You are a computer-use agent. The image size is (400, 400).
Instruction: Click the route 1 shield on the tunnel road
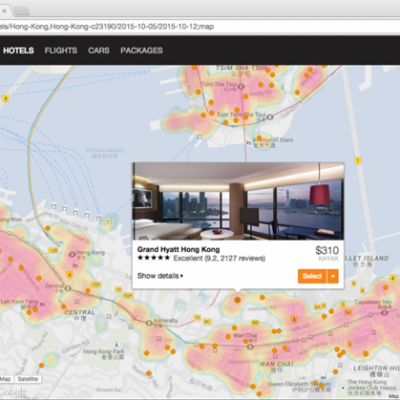coord(357,161)
